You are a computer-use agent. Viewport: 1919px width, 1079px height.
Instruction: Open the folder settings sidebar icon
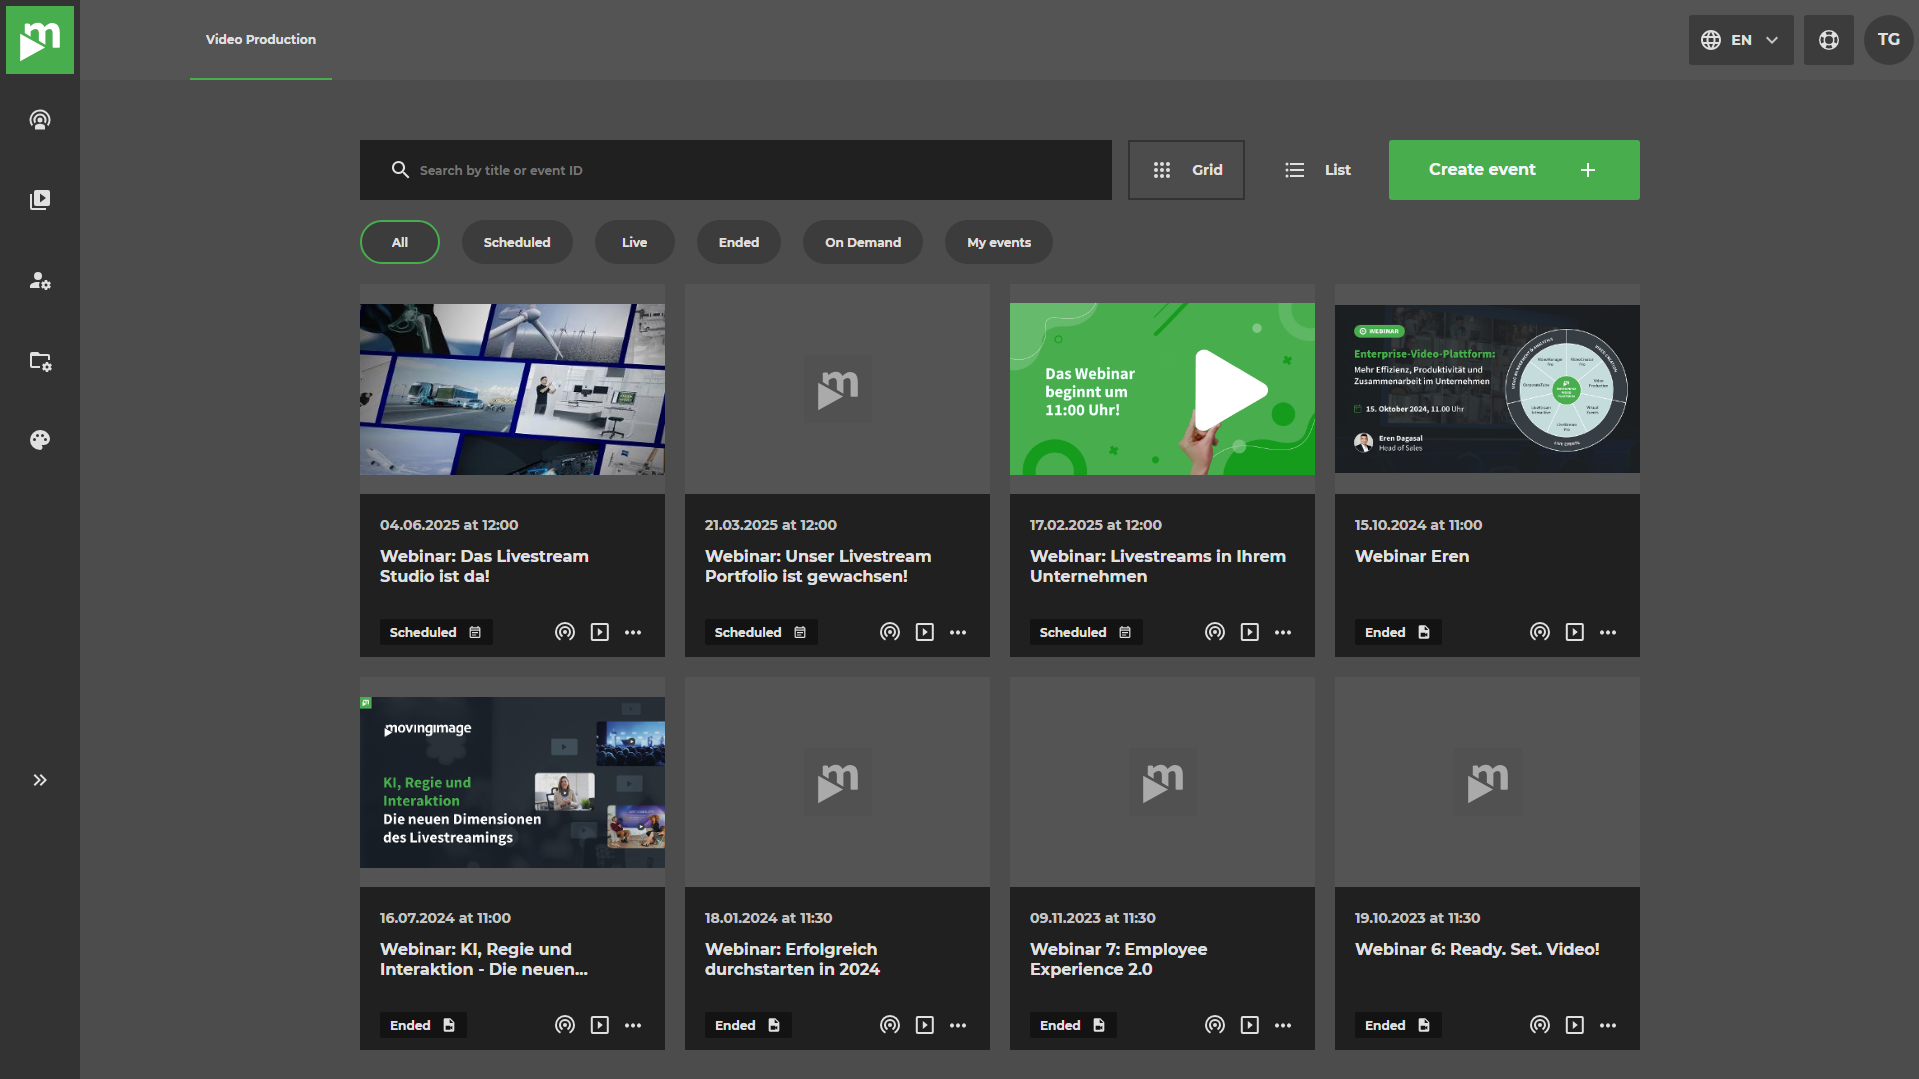(40, 361)
